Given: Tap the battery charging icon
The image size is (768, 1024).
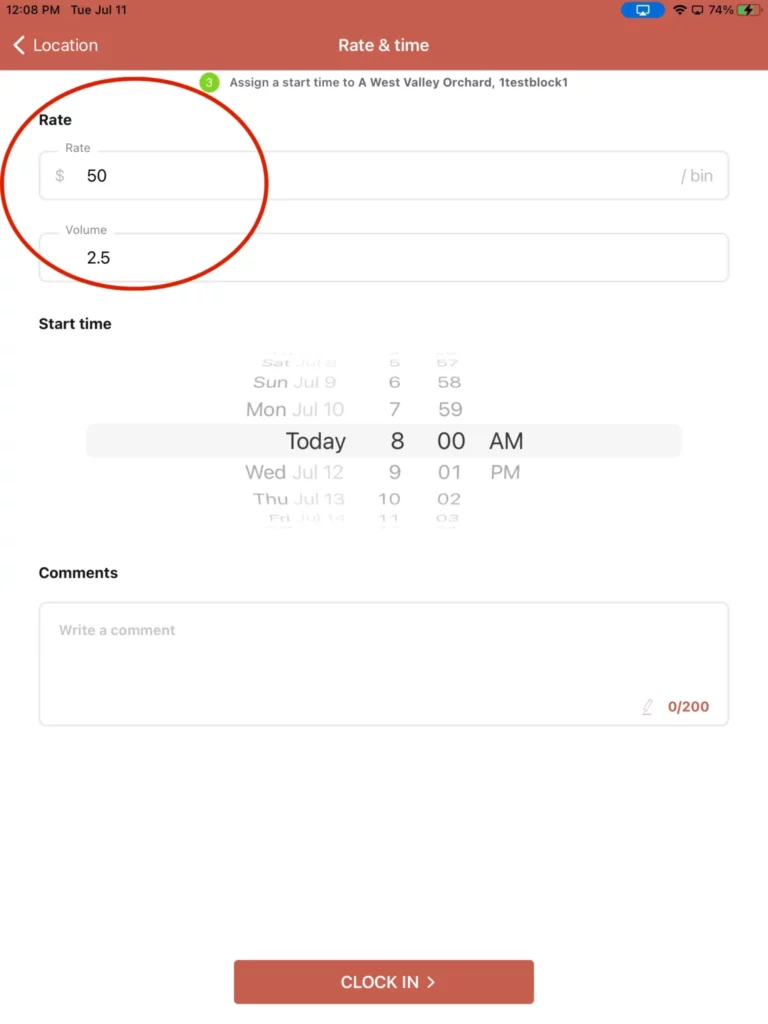Looking at the screenshot, I should pyautogui.click(x=748, y=10).
